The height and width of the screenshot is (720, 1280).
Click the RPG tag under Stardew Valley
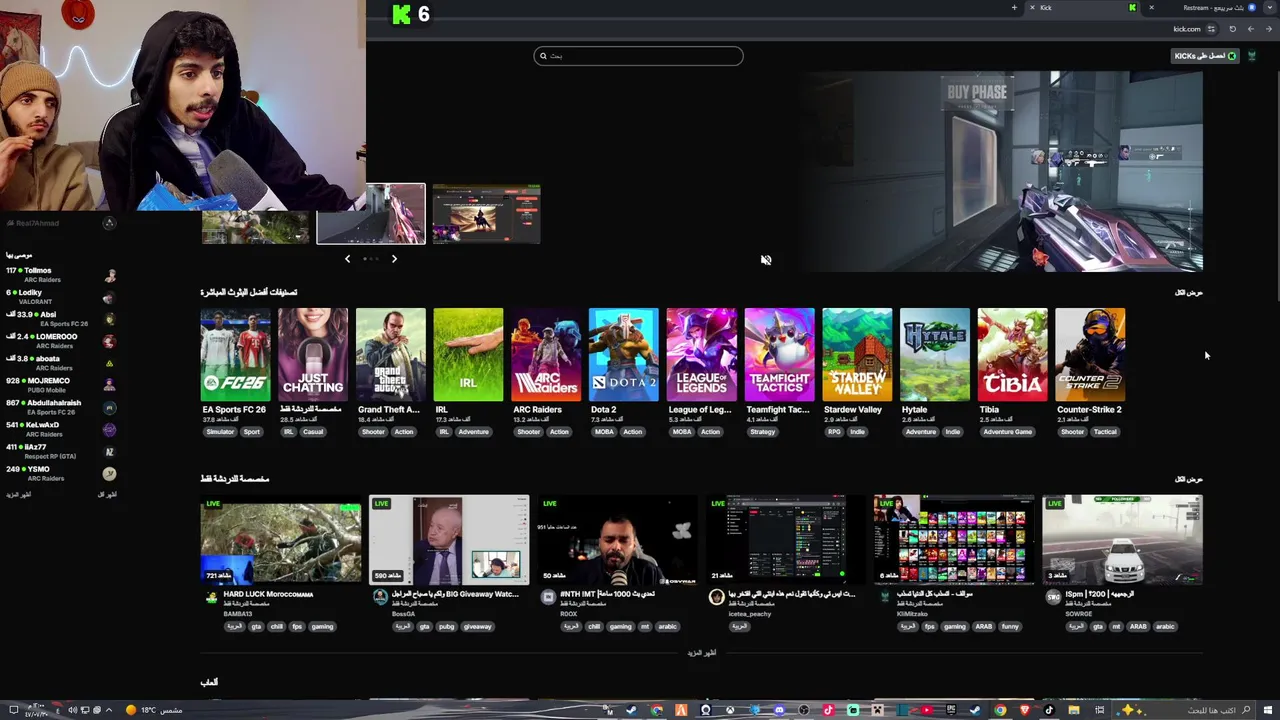(834, 432)
